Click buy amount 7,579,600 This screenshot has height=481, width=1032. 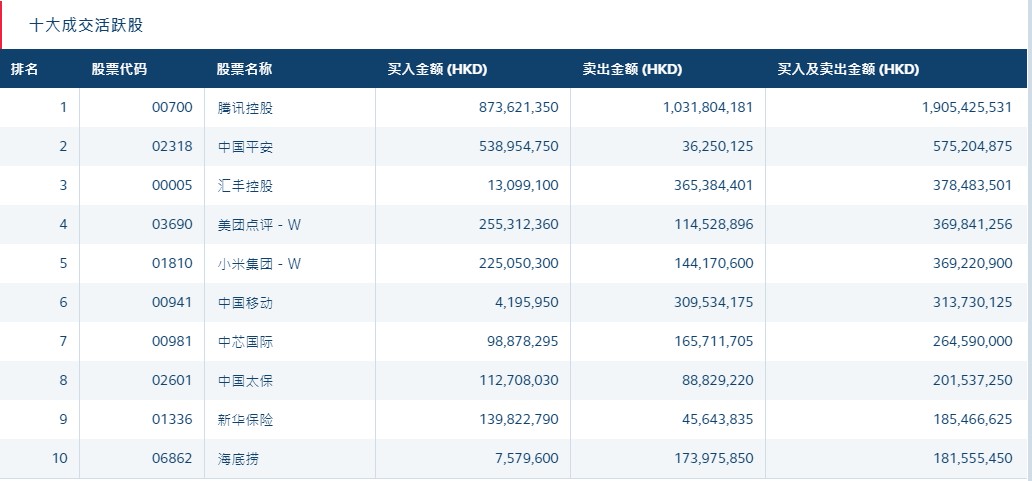(x=527, y=458)
